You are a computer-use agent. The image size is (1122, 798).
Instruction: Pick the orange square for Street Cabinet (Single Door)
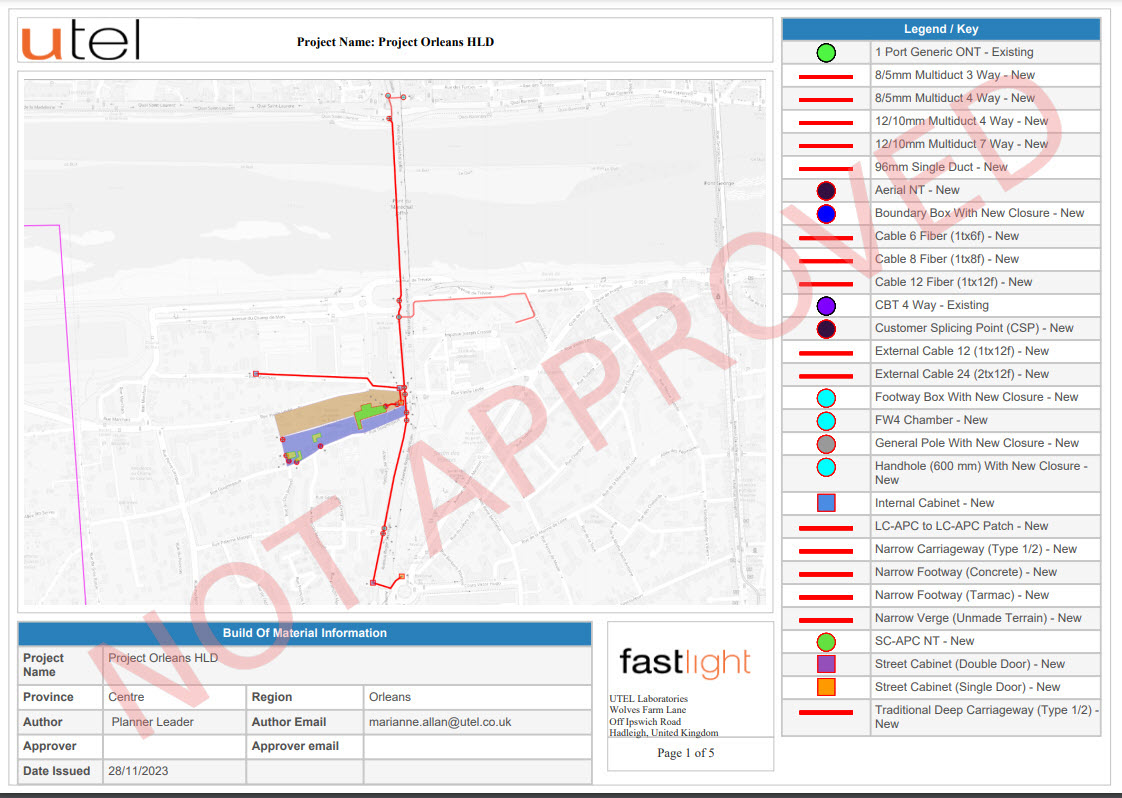[x=826, y=686]
